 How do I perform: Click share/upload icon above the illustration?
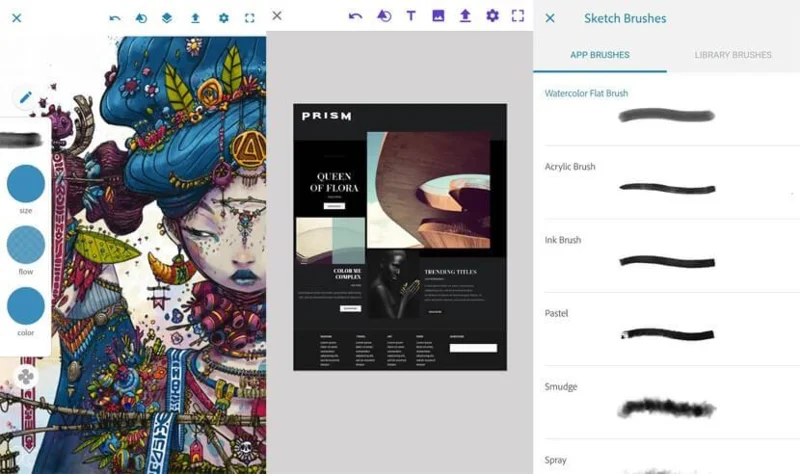pyautogui.click(x=195, y=18)
